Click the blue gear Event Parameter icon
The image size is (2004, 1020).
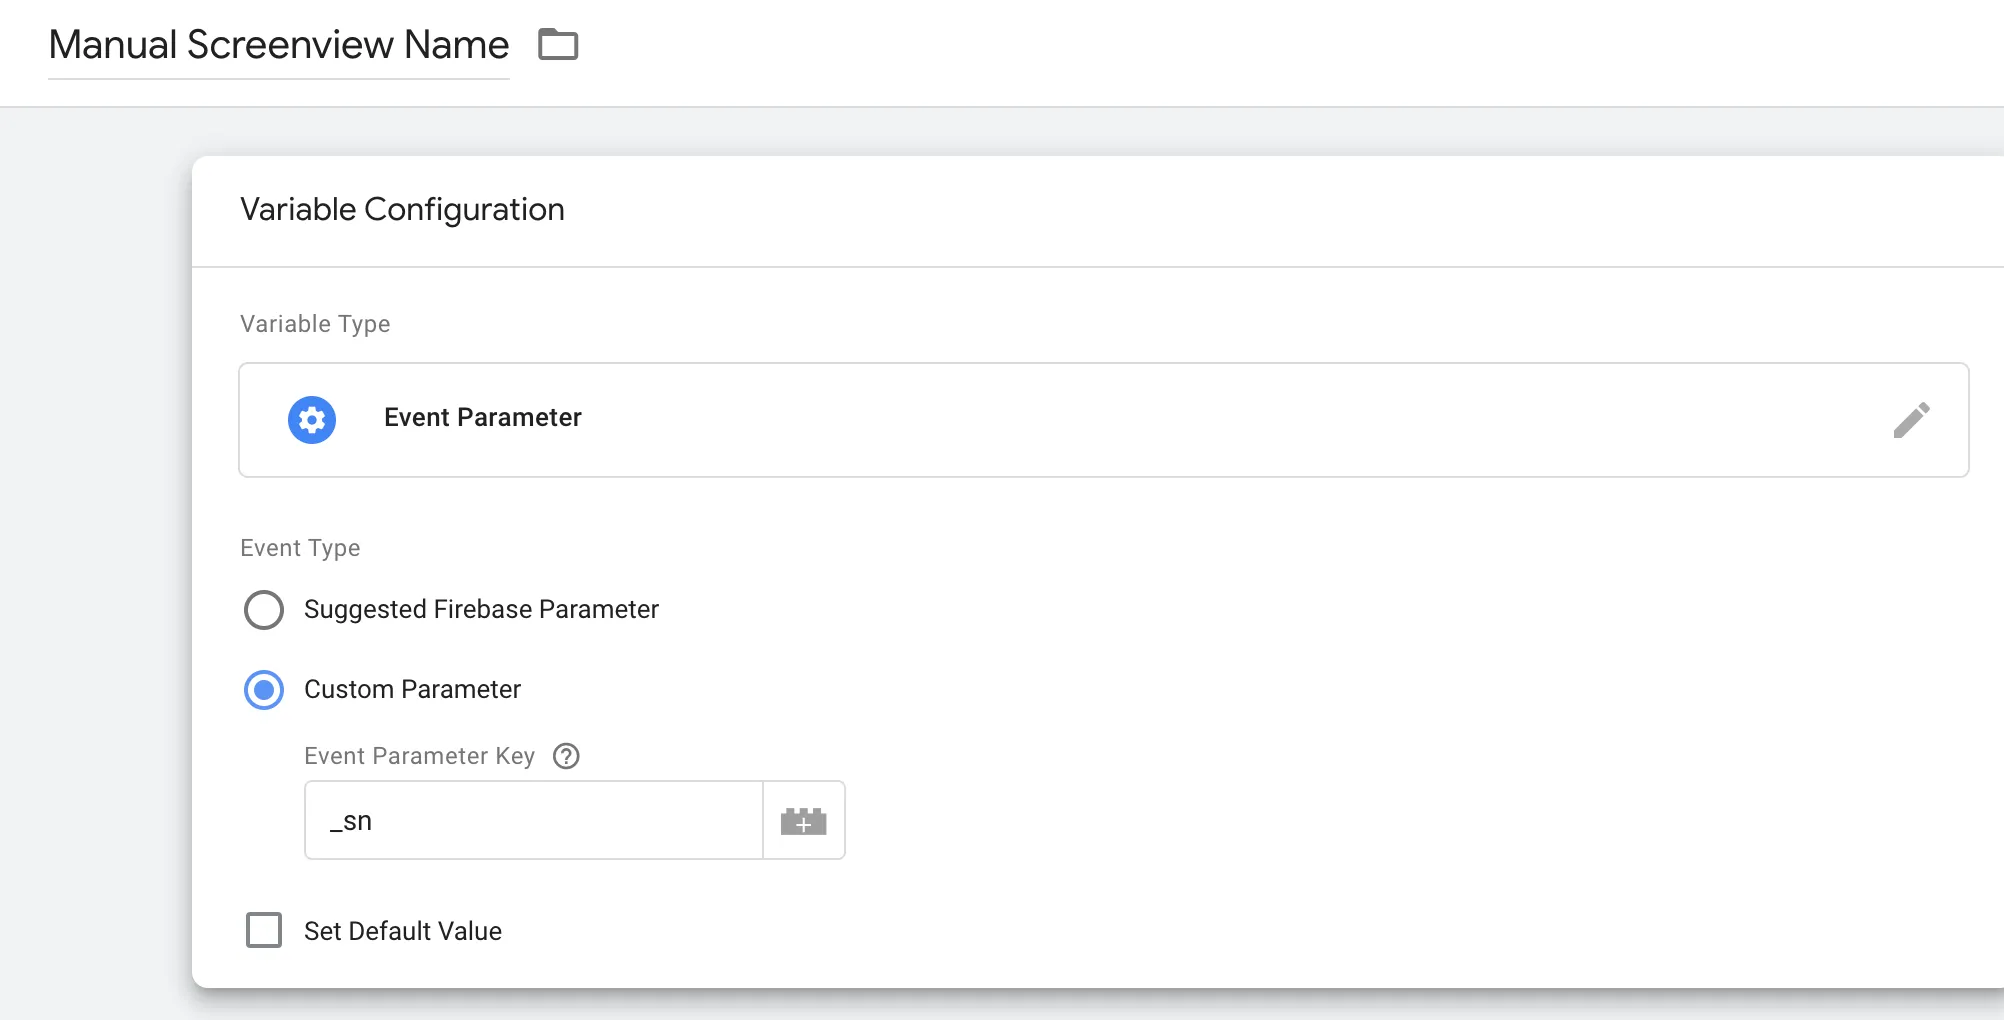coord(312,420)
